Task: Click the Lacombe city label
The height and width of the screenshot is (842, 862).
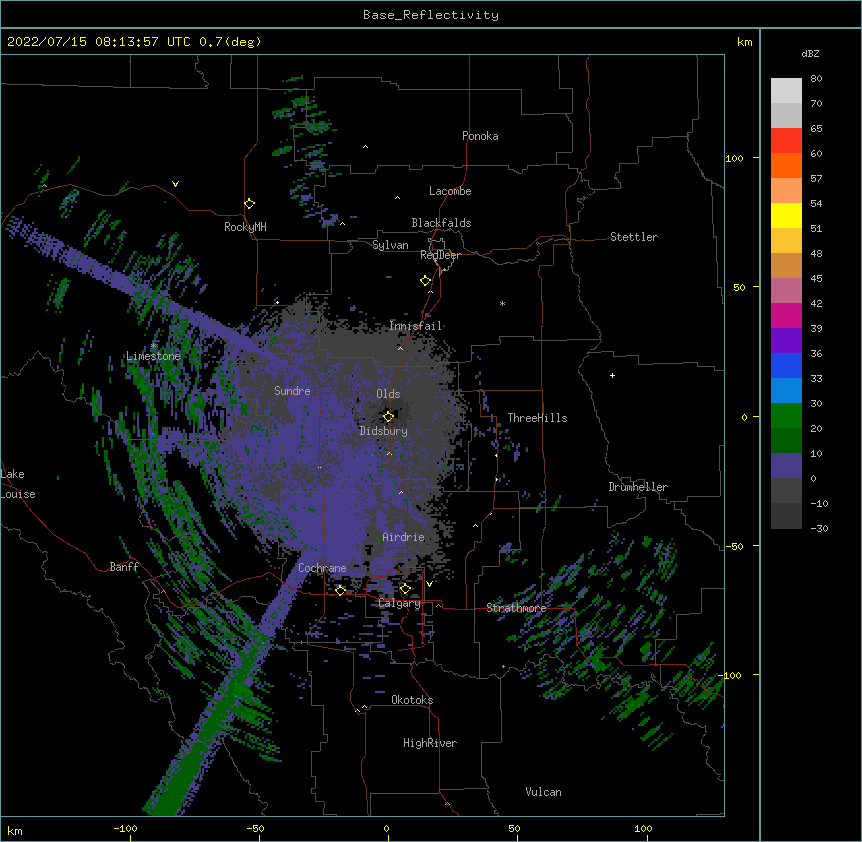Action: pyautogui.click(x=450, y=191)
